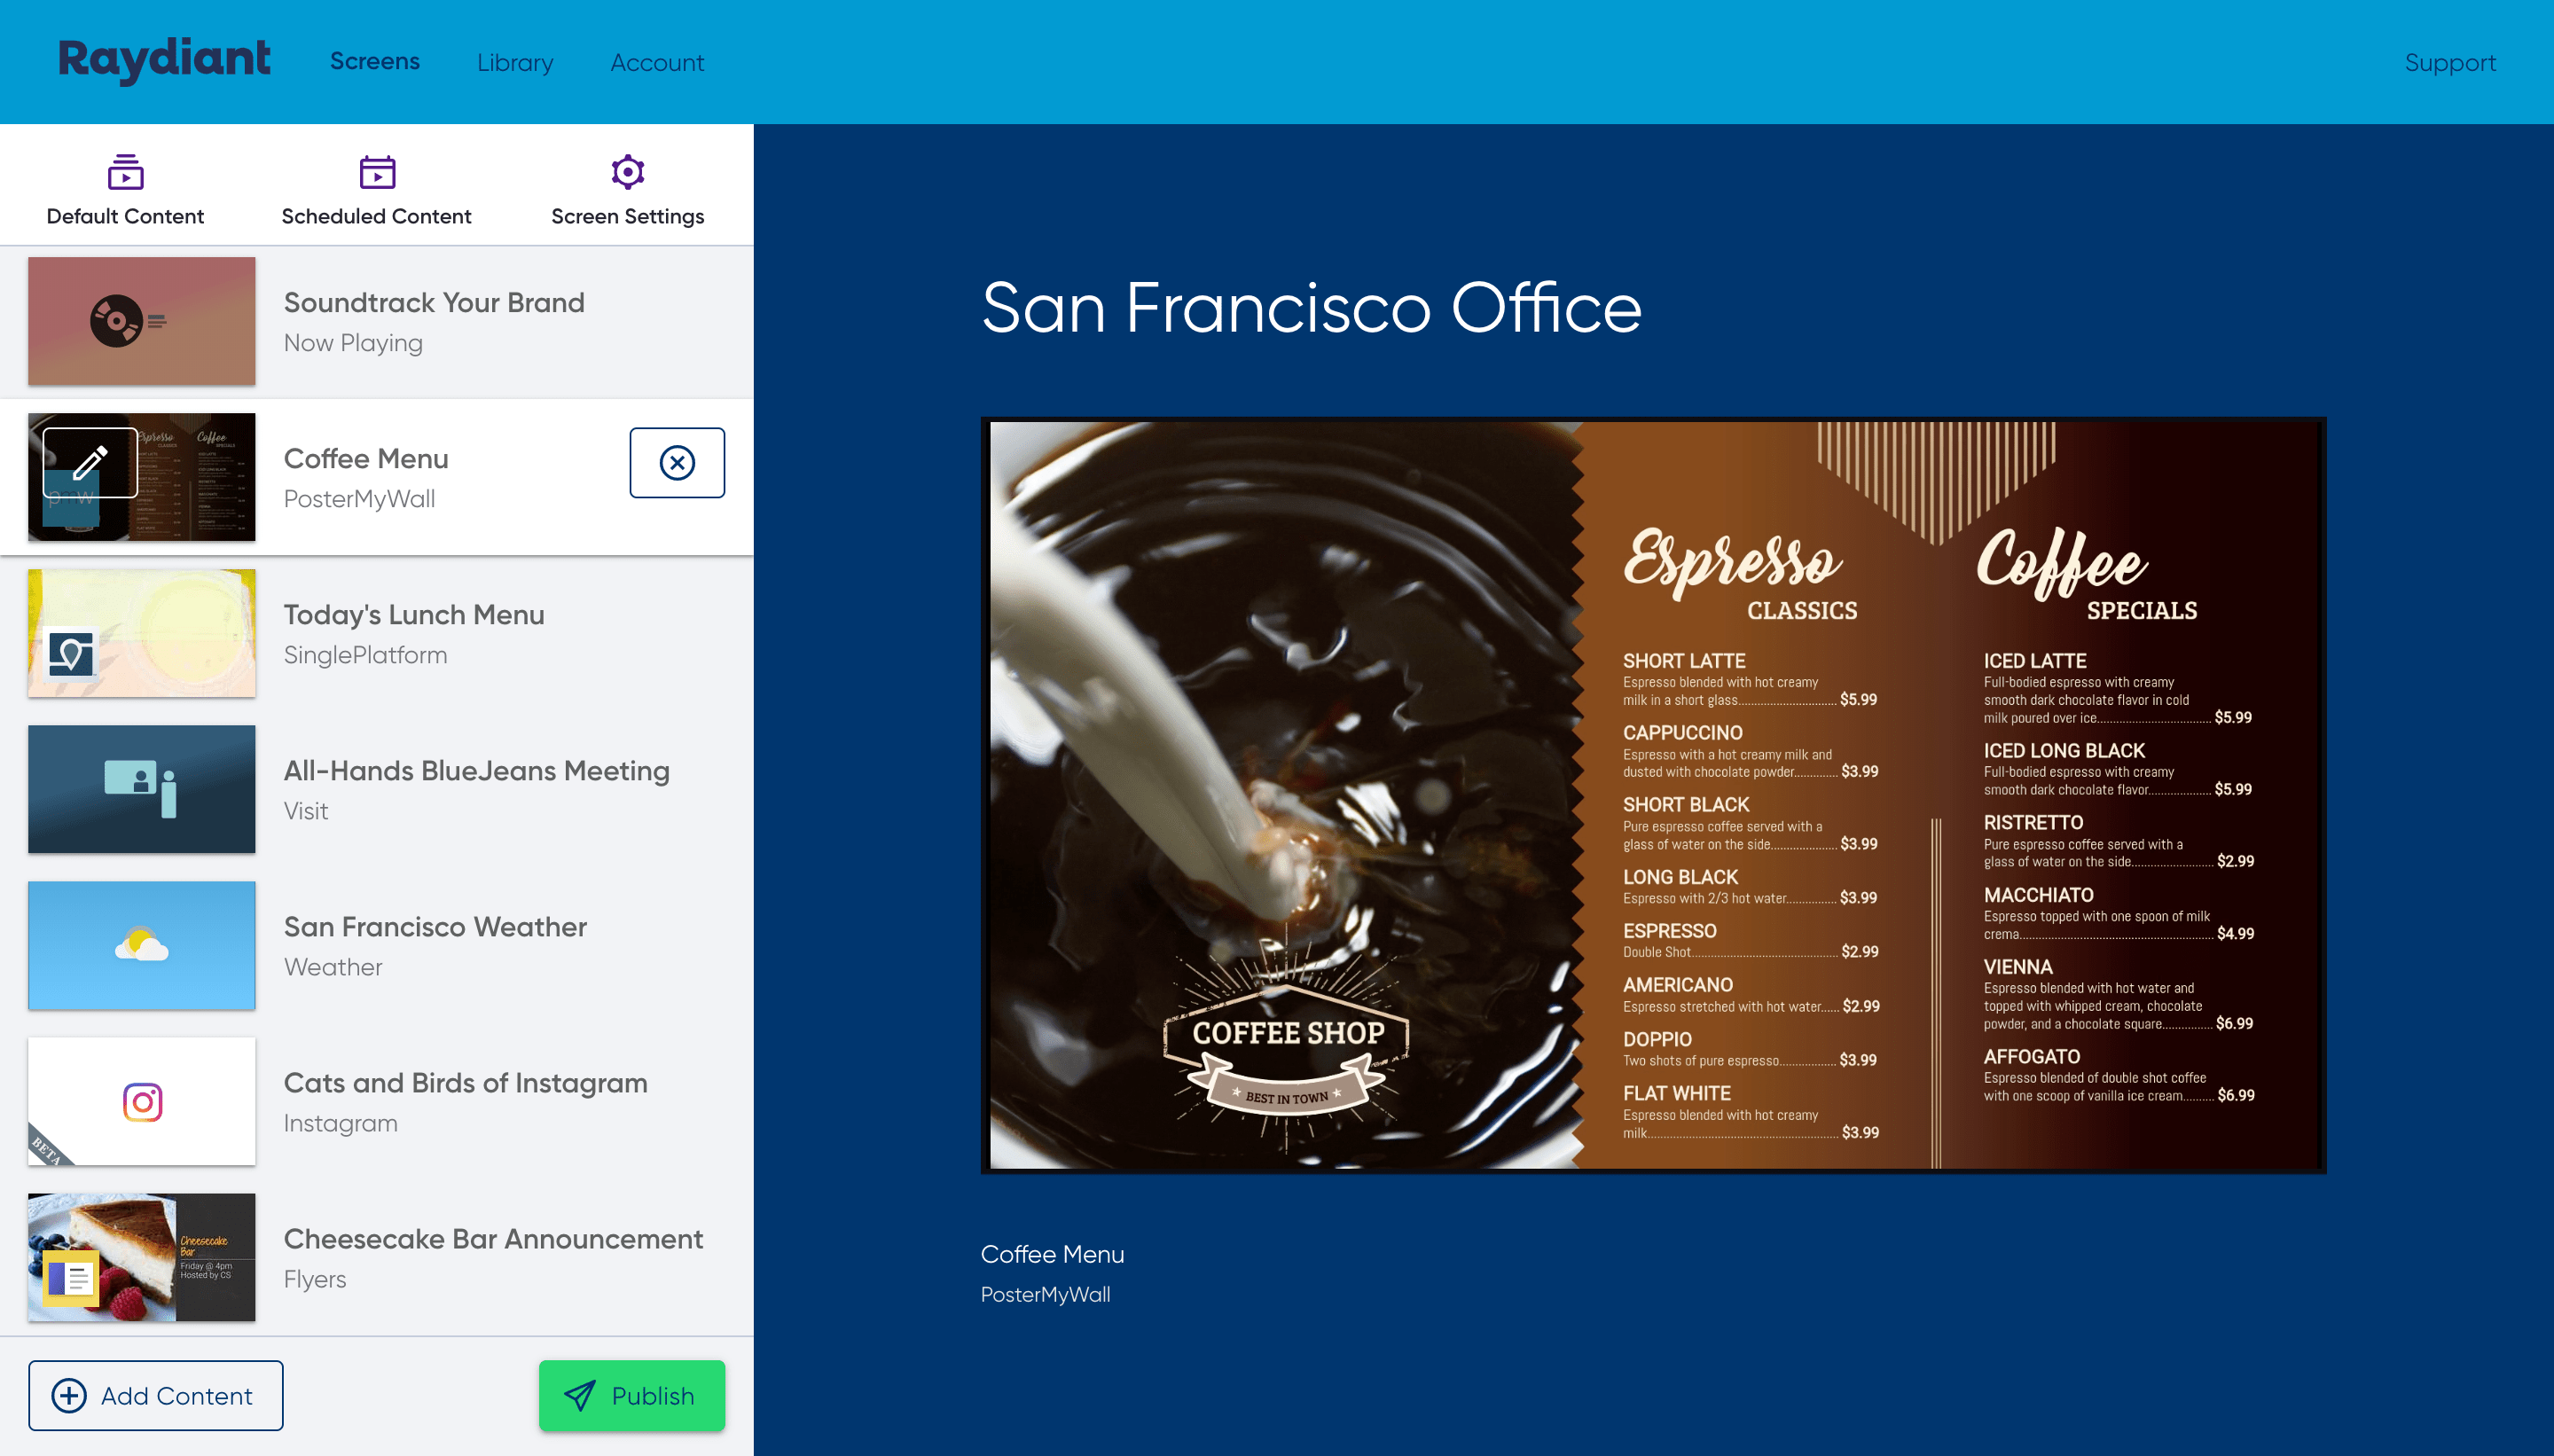Switch to Scheduled Content tab
The height and width of the screenshot is (1456, 2554).
[x=376, y=190]
